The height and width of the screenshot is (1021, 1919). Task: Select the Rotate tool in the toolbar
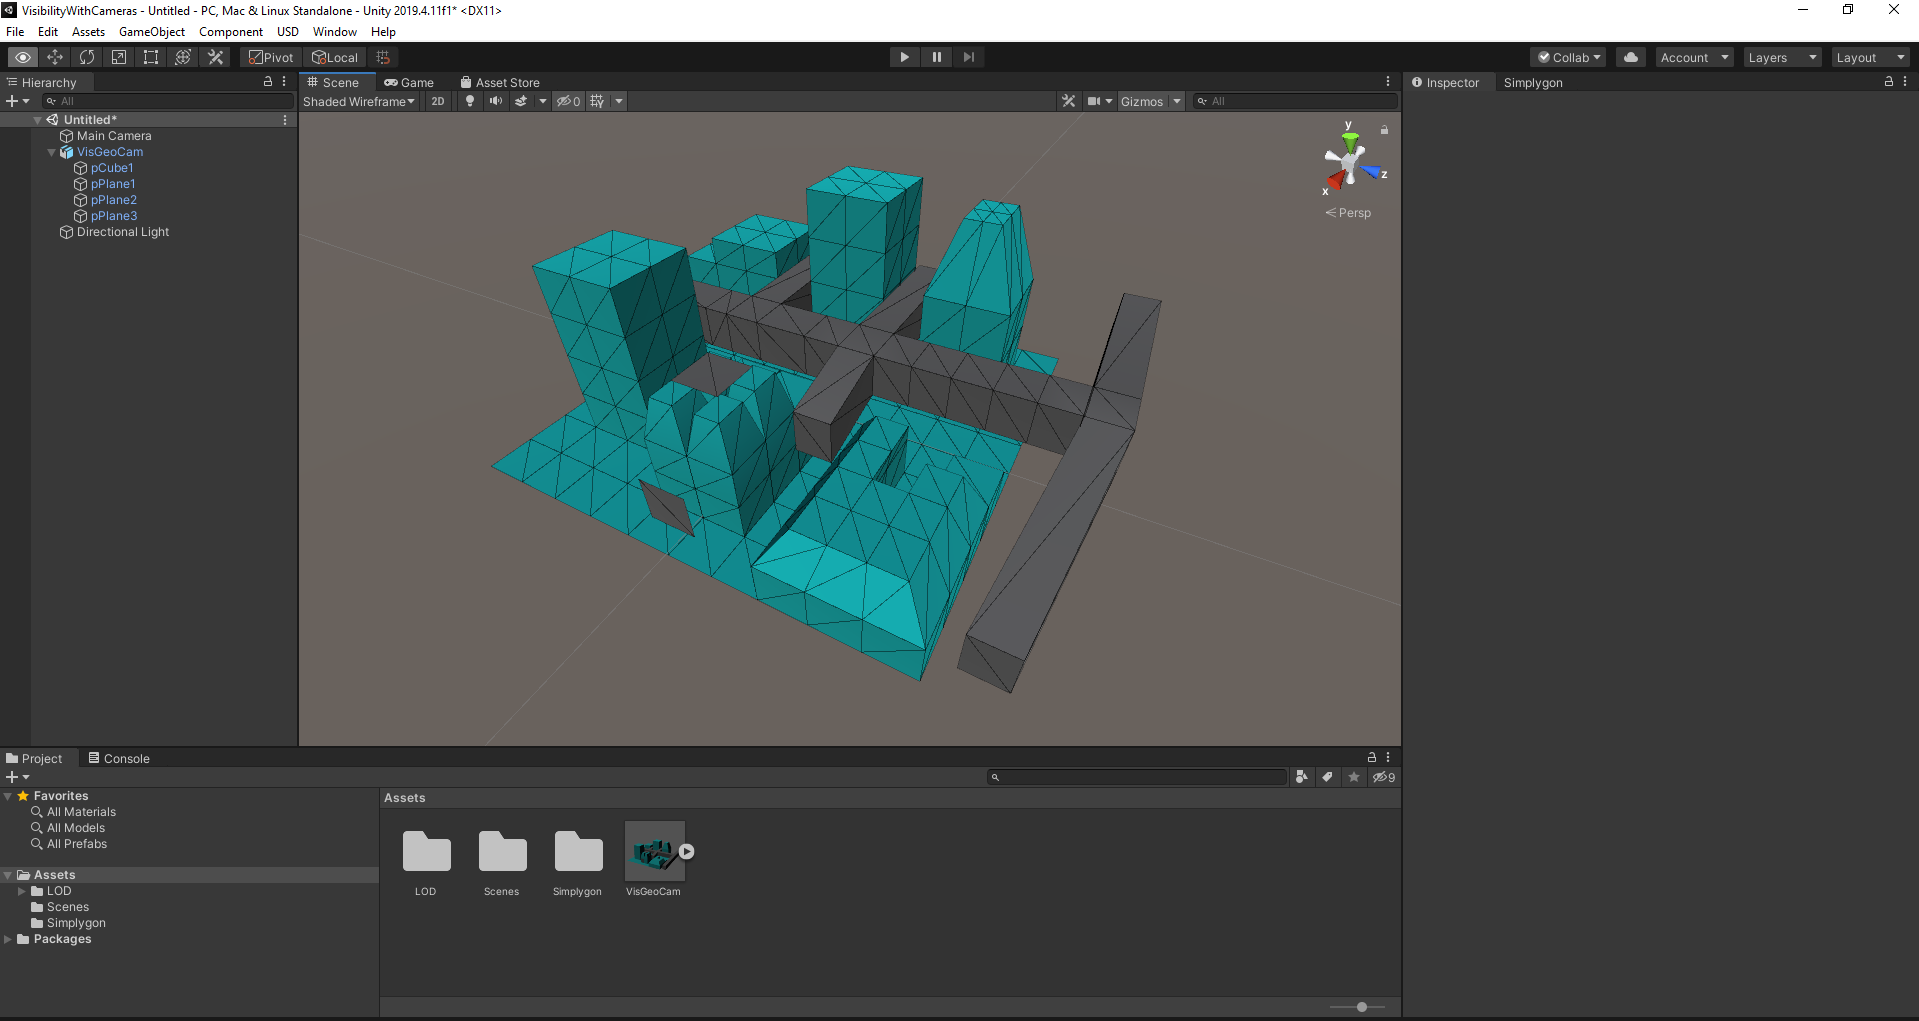pos(87,57)
